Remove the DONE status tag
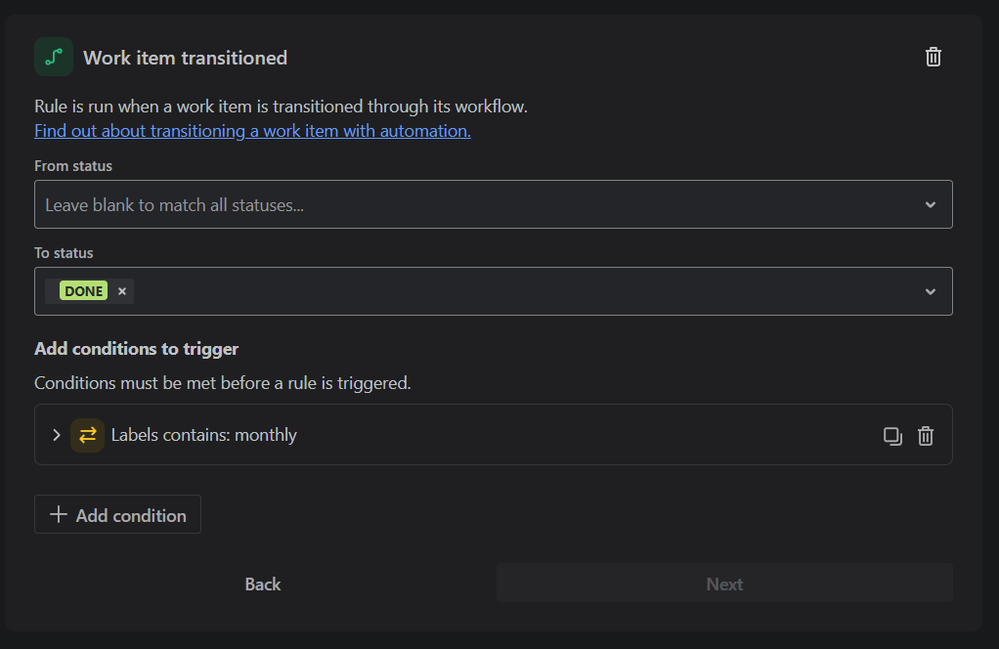Screen dimensions: 999x649 pos(122,291)
